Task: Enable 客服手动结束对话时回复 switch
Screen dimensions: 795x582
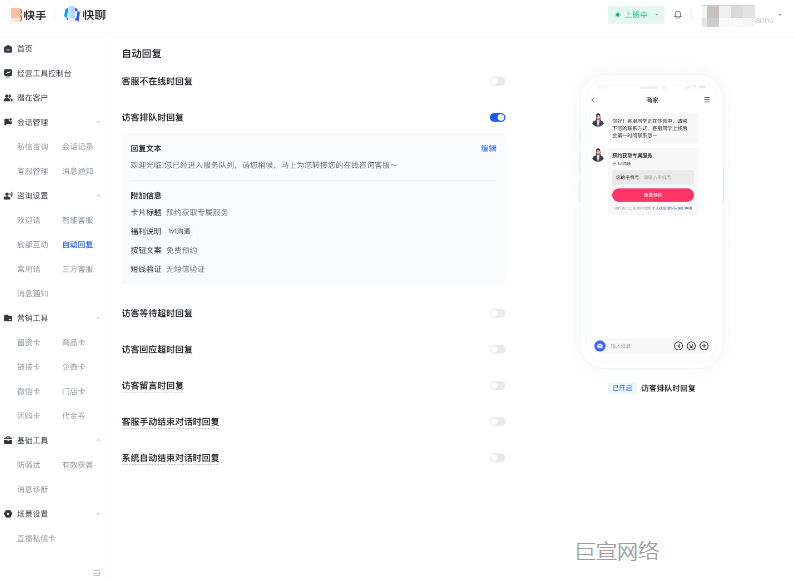Action: (497, 422)
